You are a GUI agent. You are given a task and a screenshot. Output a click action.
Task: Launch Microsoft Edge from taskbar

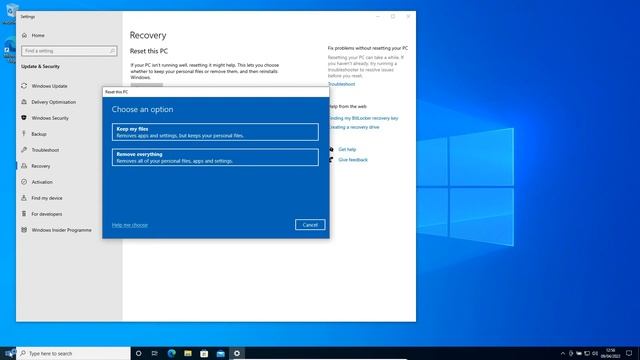pyautogui.click(x=171, y=353)
